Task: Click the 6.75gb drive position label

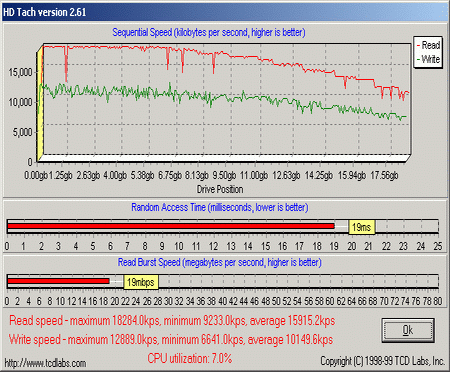Action: (170, 175)
